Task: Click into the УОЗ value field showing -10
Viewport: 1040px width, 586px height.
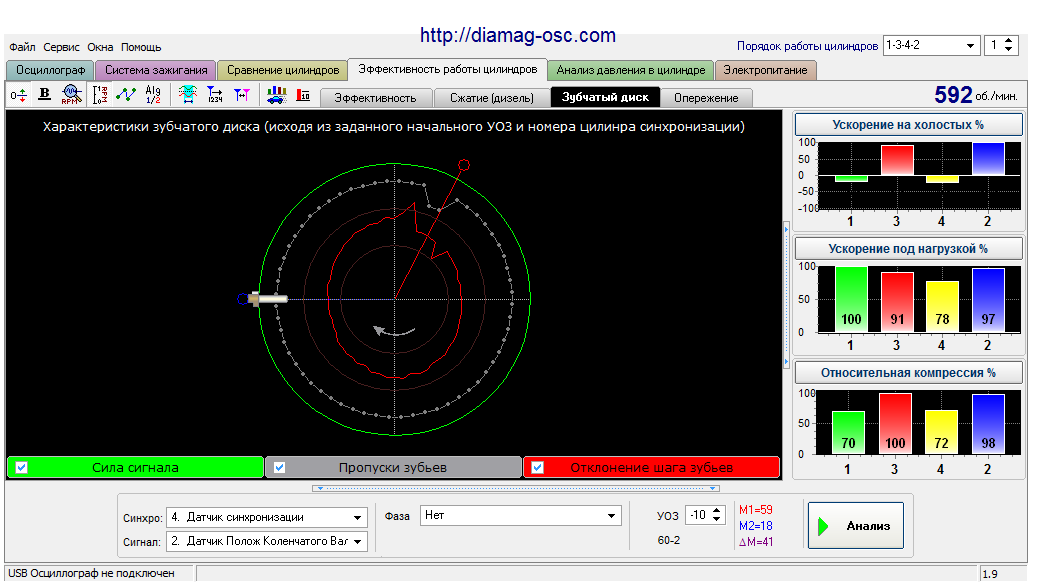Action: [x=698, y=515]
